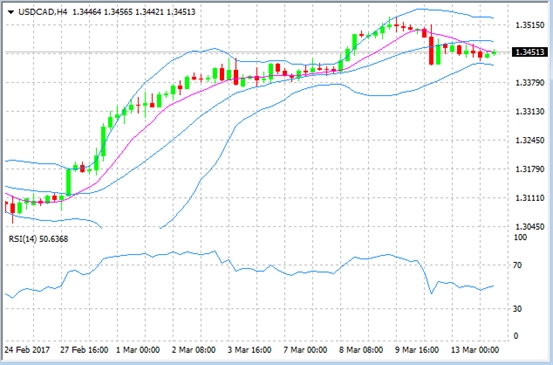Image resolution: width=553 pixels, height=365 pixels.
Task: Select the 27 Feb 16:00 time label
Action: pyautogui.click(x=84, y=350)
